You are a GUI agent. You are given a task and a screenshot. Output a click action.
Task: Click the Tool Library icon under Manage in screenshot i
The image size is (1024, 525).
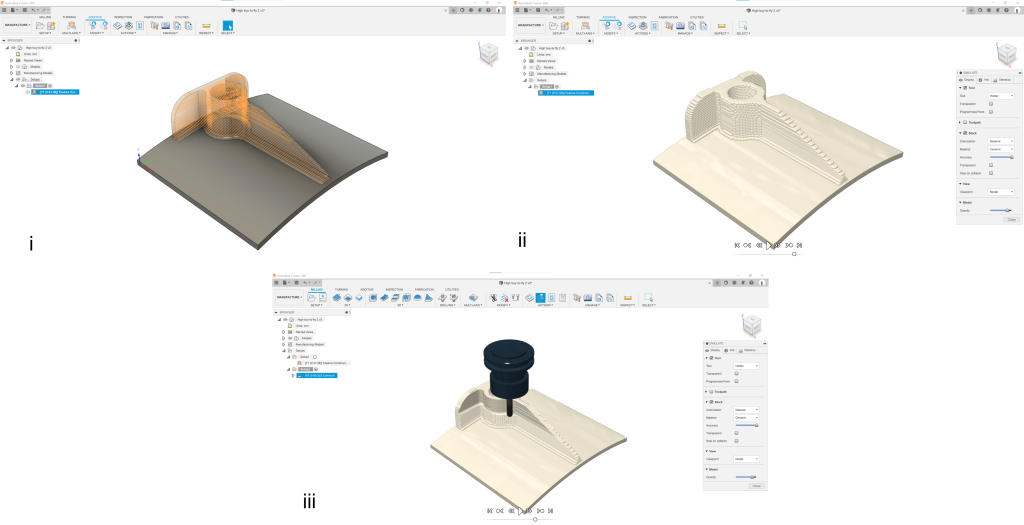(154, 25)
